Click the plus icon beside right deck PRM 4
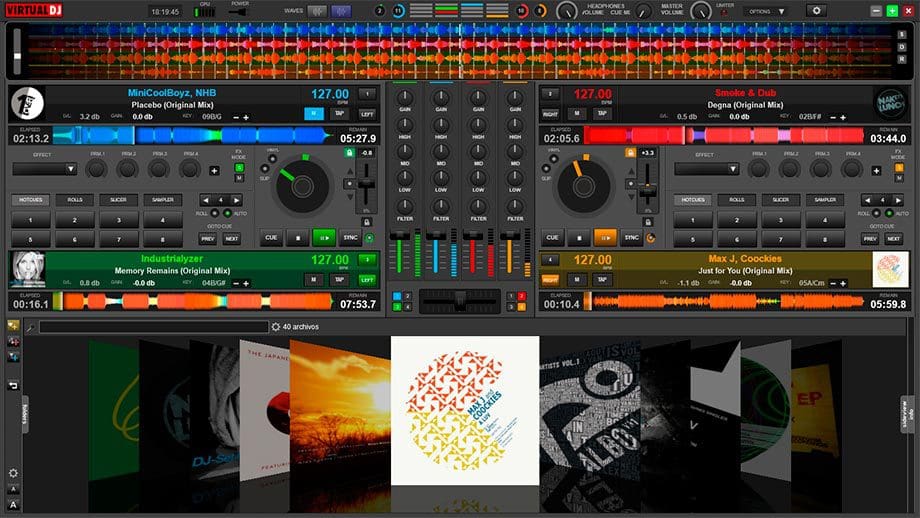 click(876, 171)
